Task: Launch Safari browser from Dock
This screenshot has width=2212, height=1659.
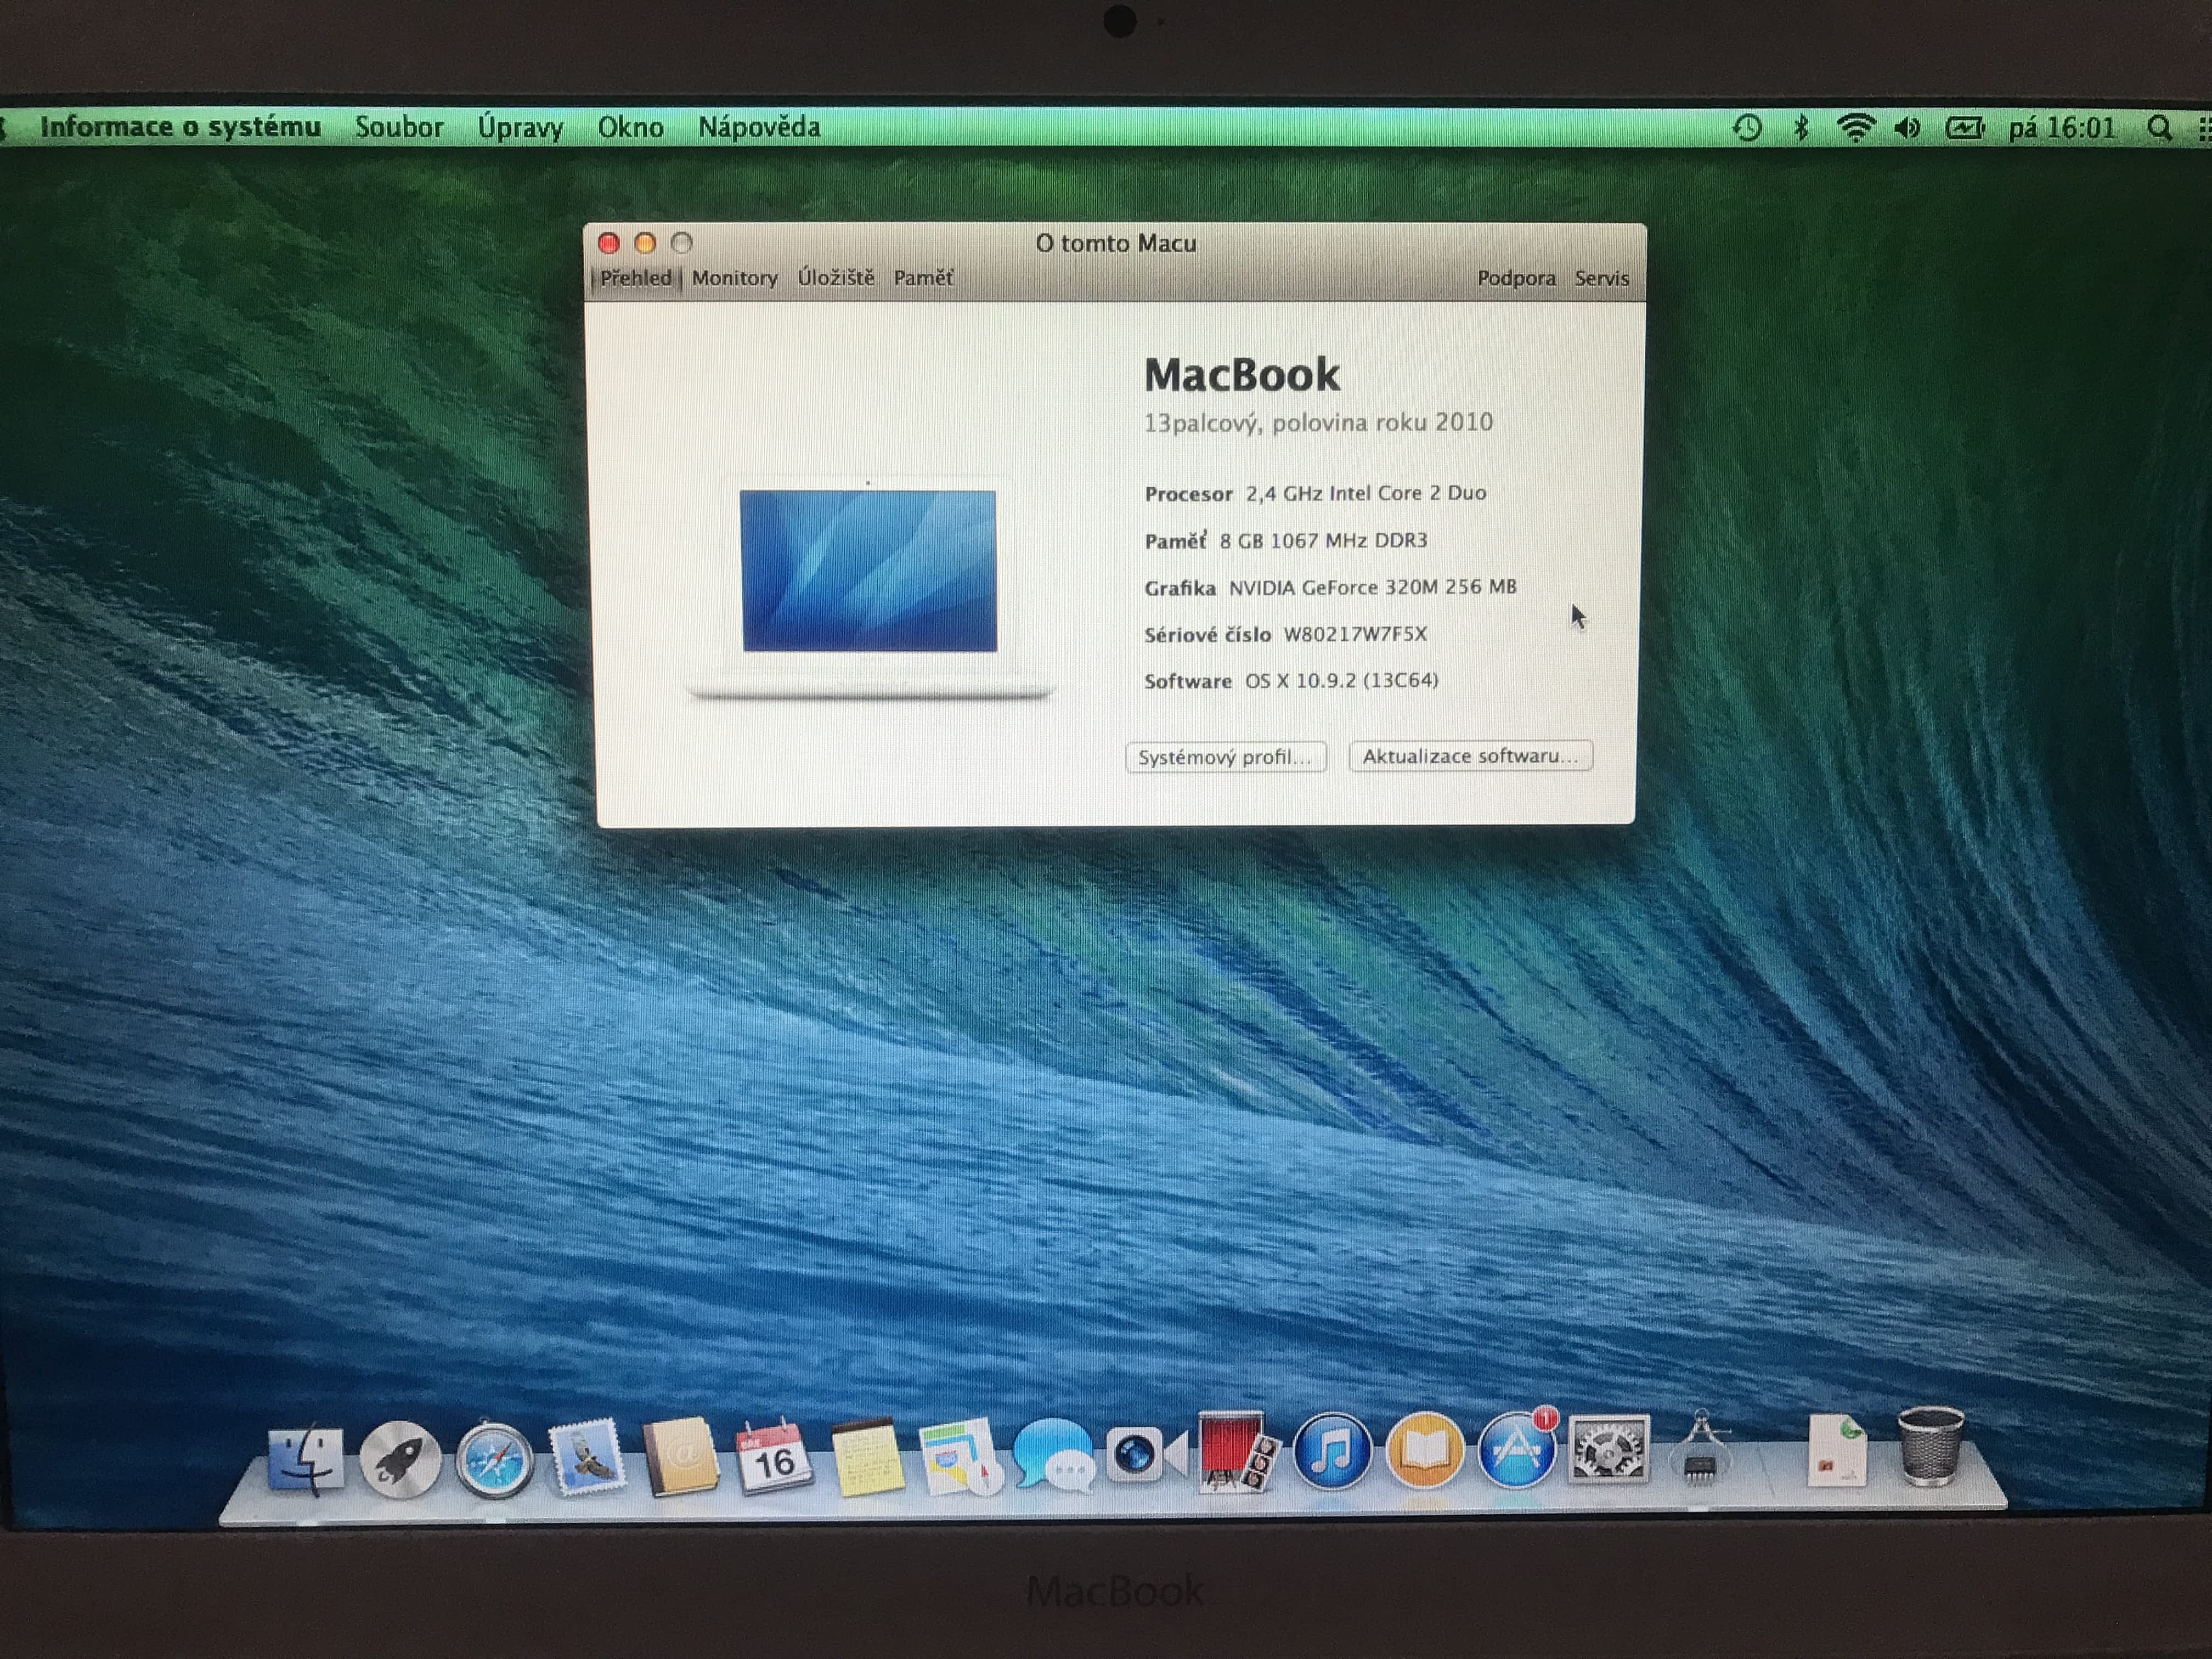Action: tap(494, 1460)
